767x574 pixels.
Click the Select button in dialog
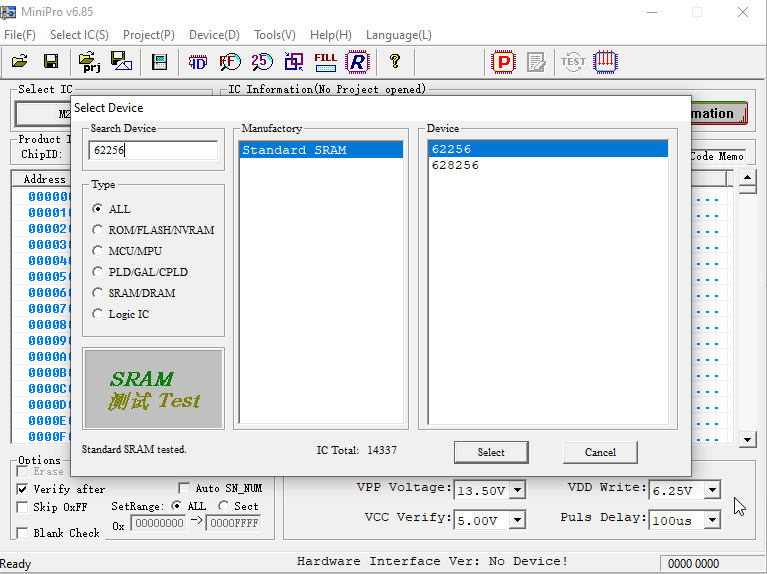coord(491,452)
